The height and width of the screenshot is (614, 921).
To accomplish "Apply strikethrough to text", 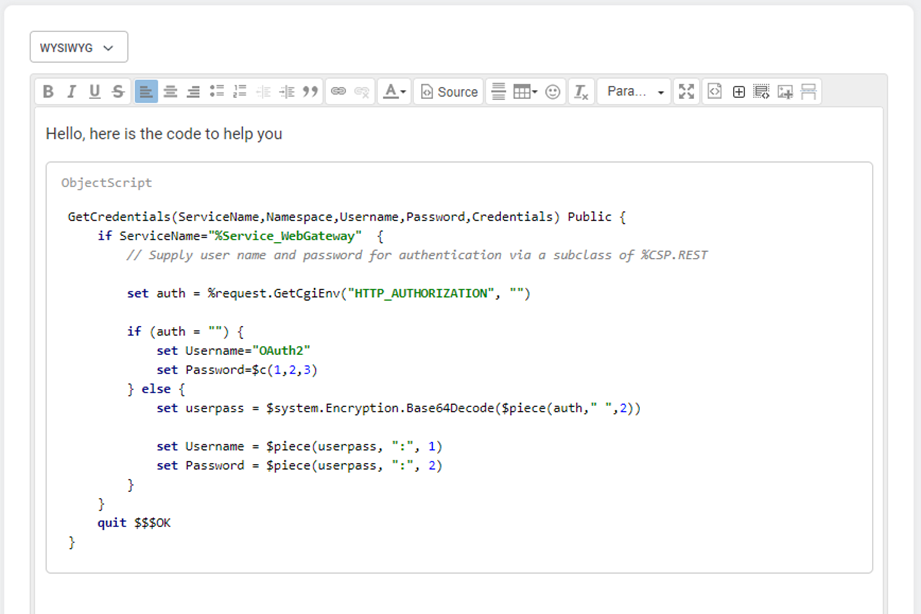I will (x=118, y=92).
